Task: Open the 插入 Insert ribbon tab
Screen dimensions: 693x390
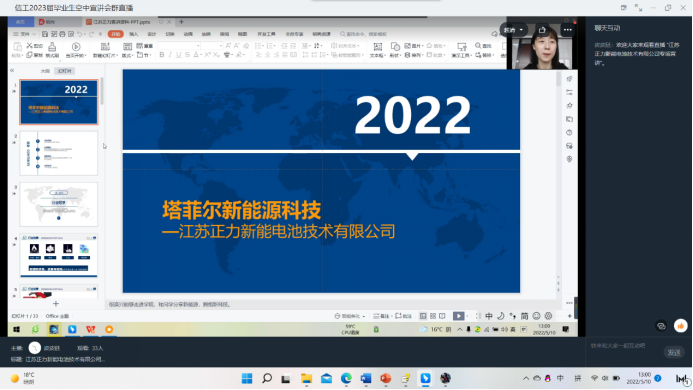Action: (x=134, y=34)
